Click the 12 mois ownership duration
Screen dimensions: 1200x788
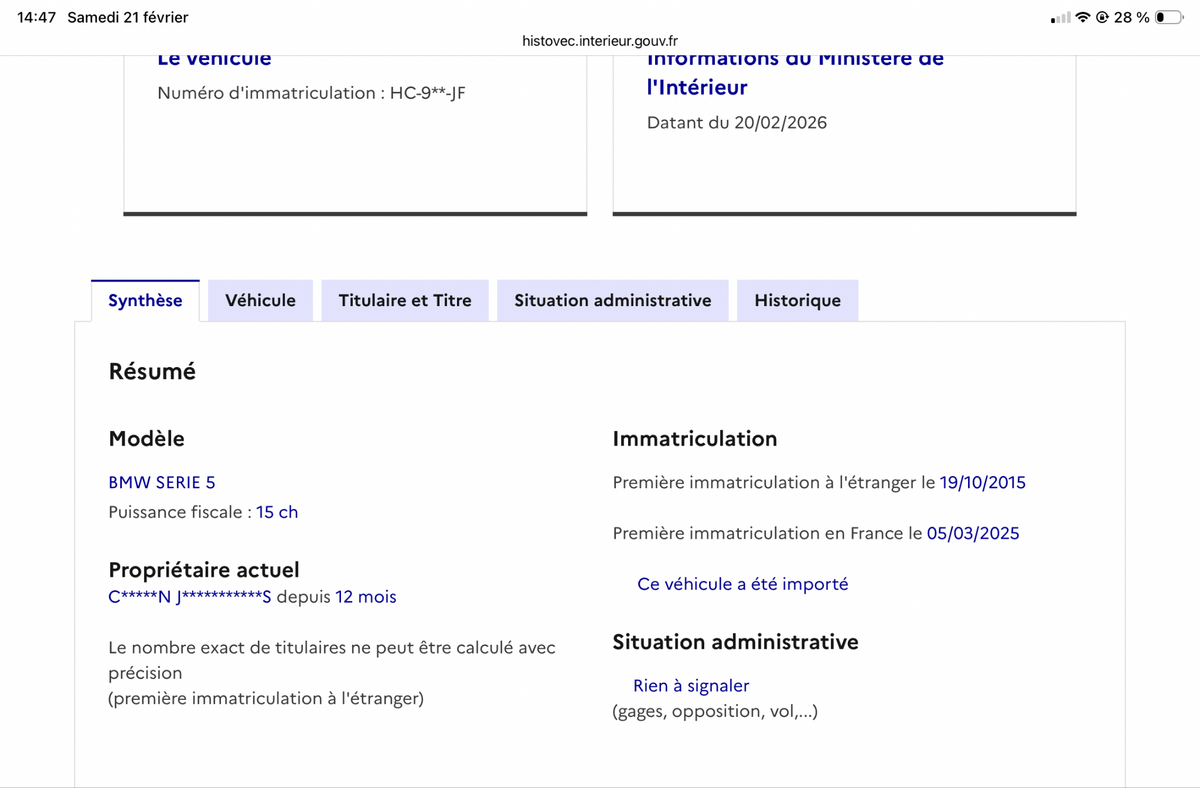pos(366,597)
